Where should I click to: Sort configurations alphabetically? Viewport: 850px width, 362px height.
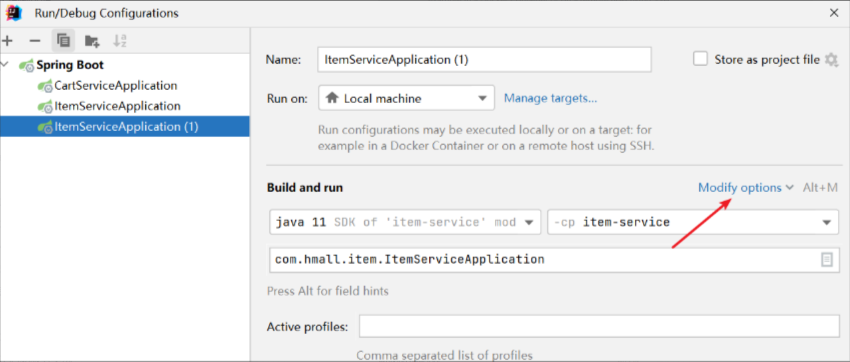120,41
